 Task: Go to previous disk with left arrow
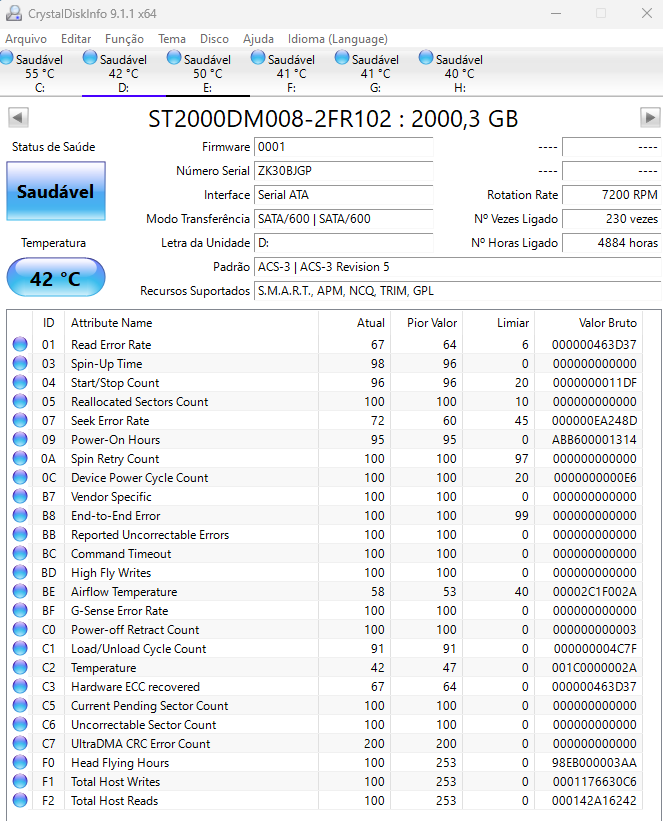pyautogui.click(x=18, y=117)
